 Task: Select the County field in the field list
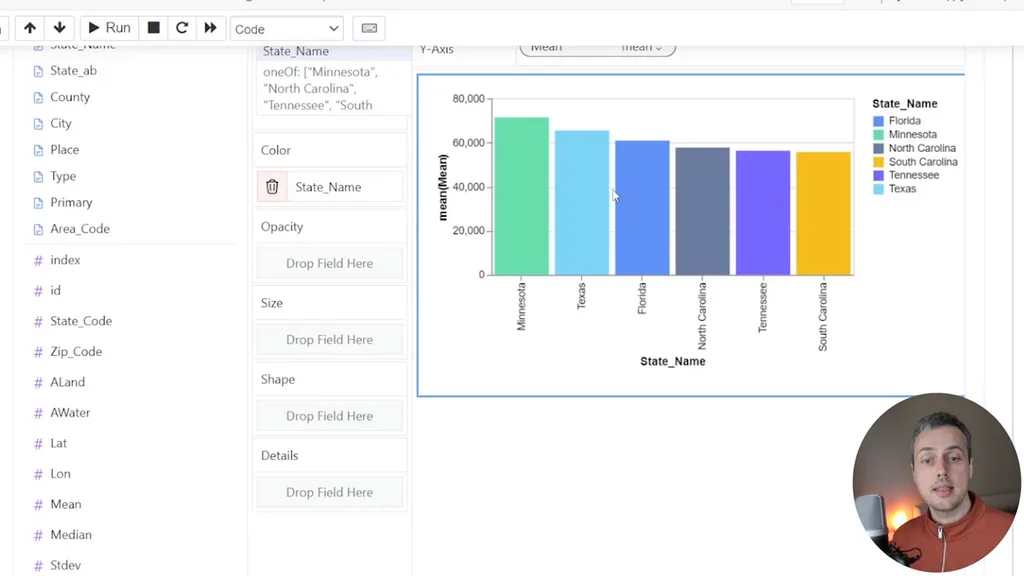click(x=70, y=97)
